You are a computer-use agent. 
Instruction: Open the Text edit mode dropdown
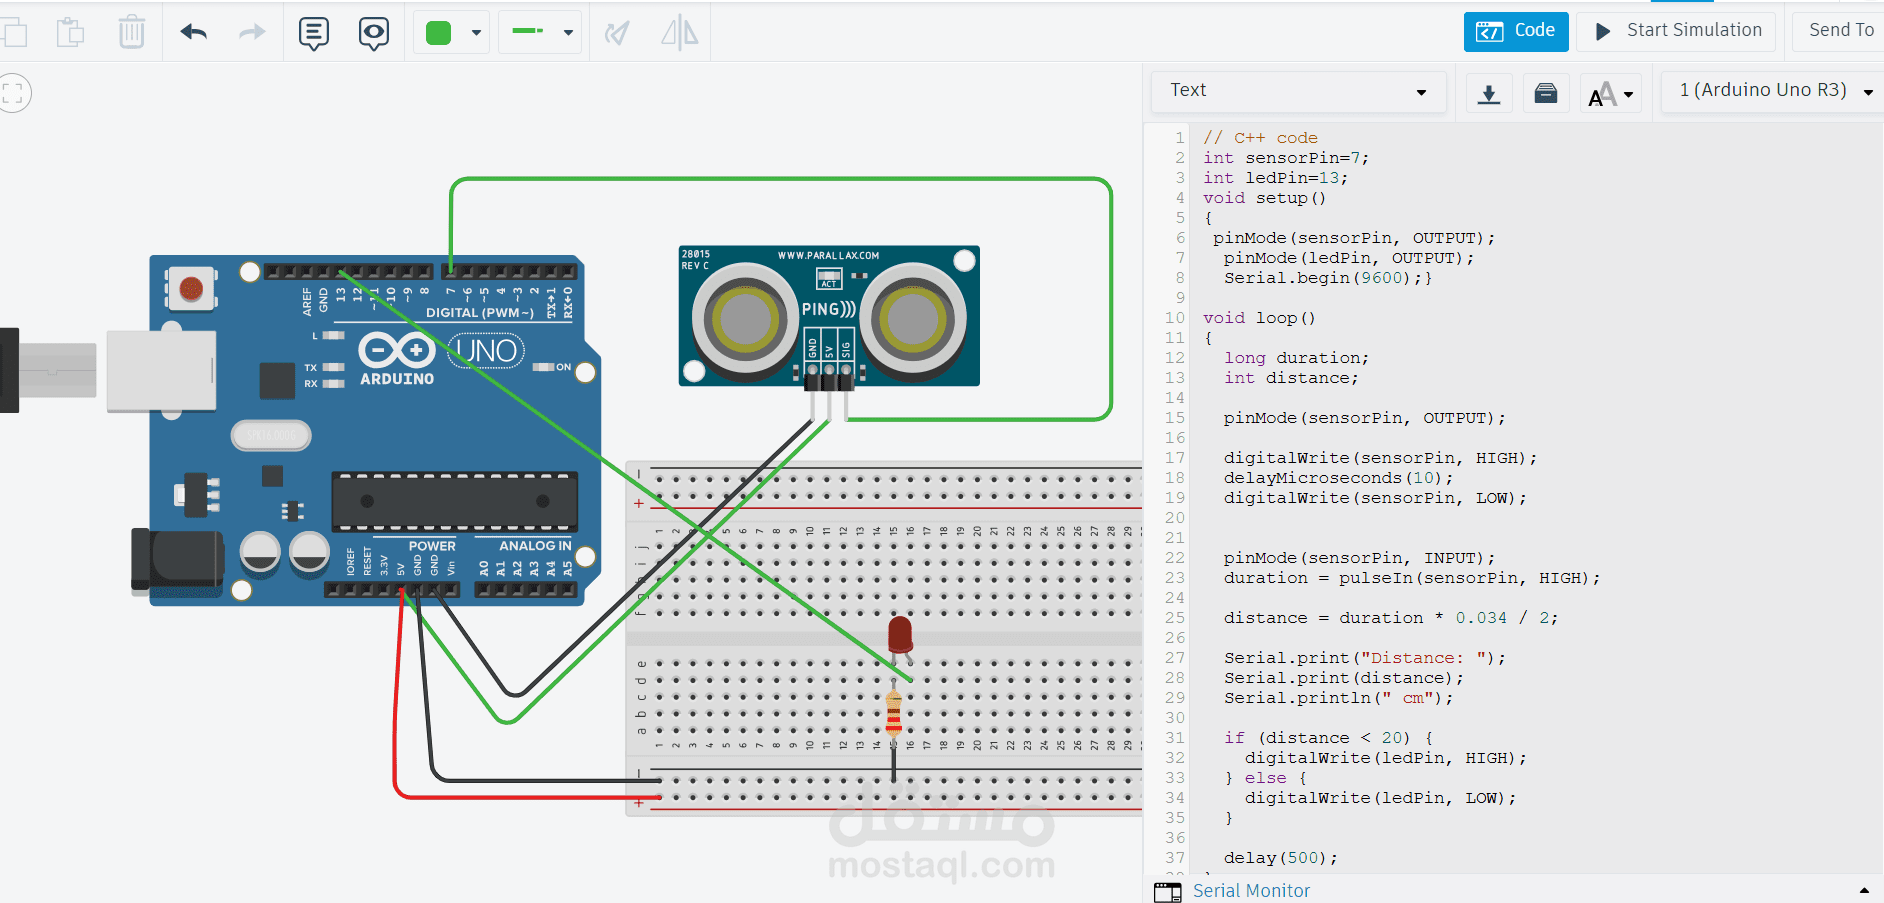click(1298, 91)
